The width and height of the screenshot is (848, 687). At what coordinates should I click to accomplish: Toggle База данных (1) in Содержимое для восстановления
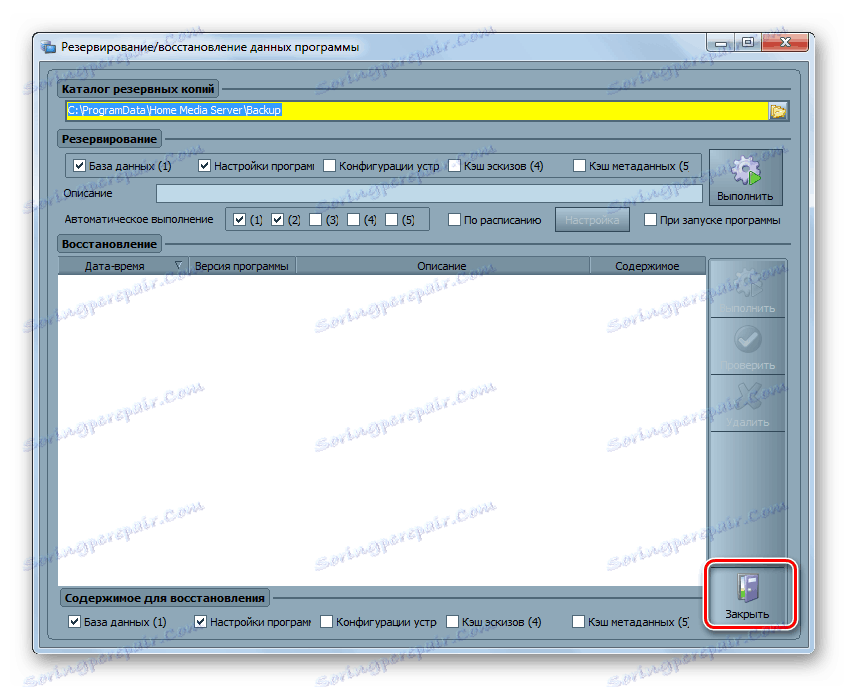pyautogui.click(x=75, y=622)
